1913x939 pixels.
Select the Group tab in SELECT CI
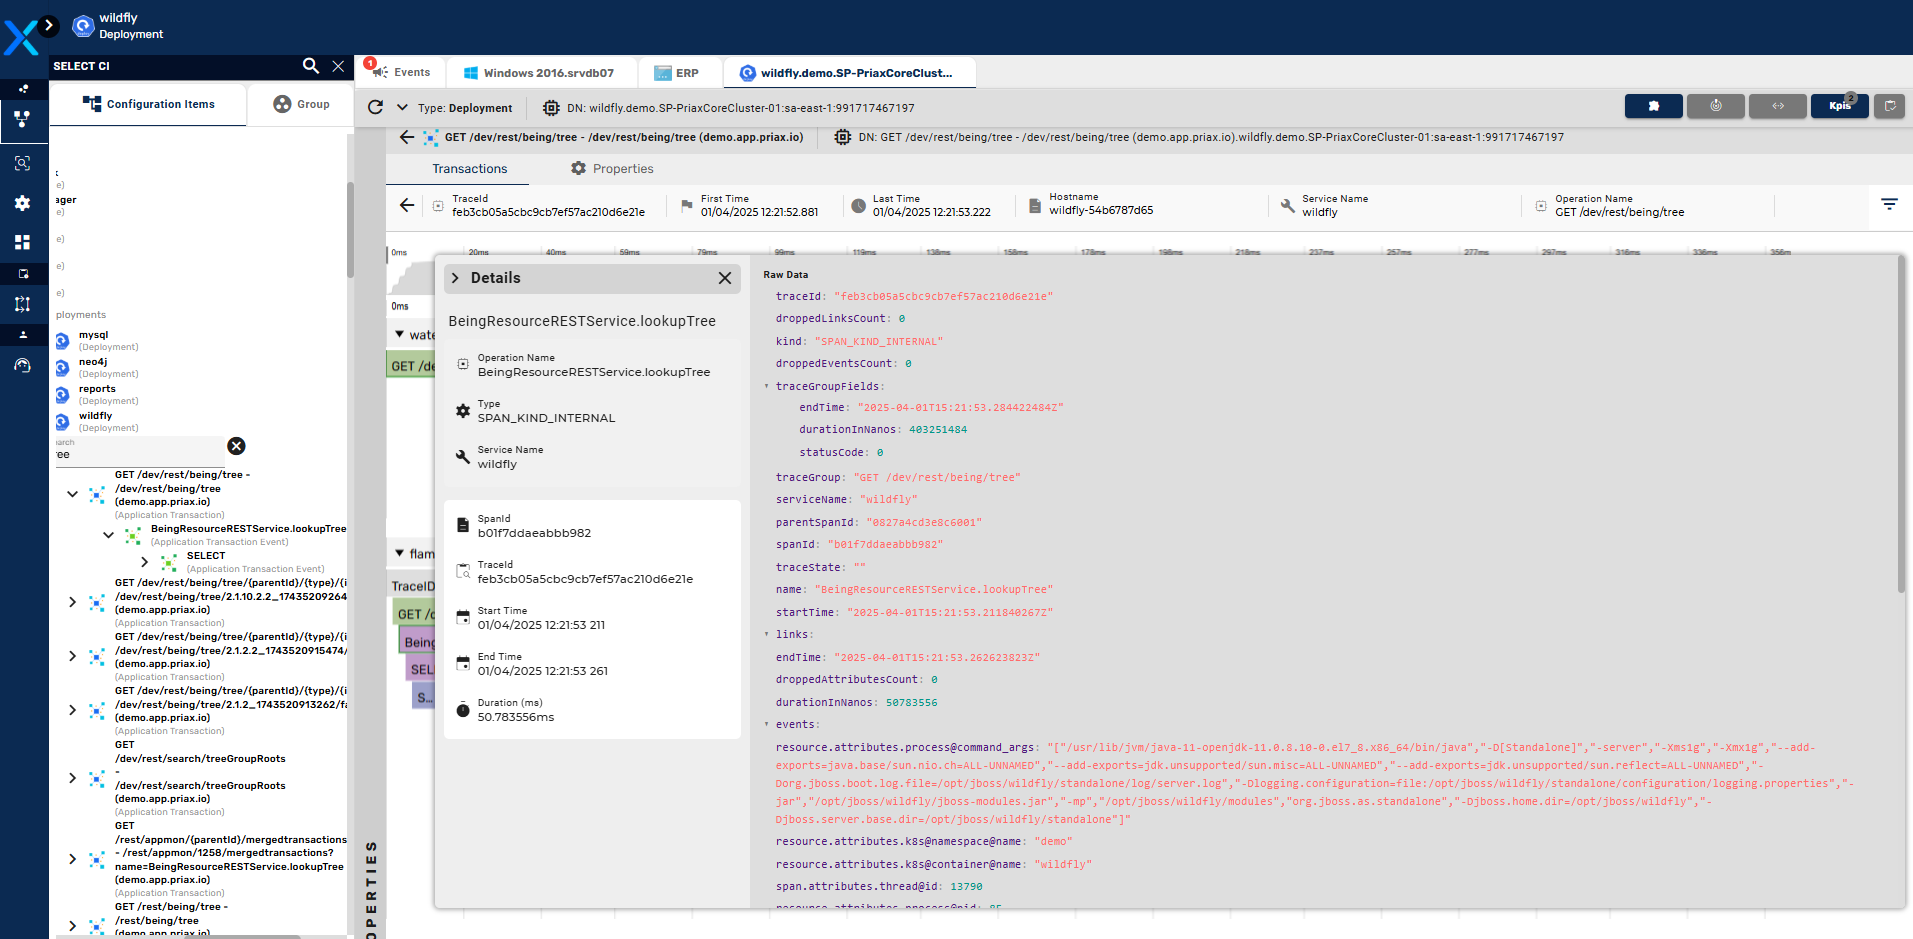(x=301, y=104)
